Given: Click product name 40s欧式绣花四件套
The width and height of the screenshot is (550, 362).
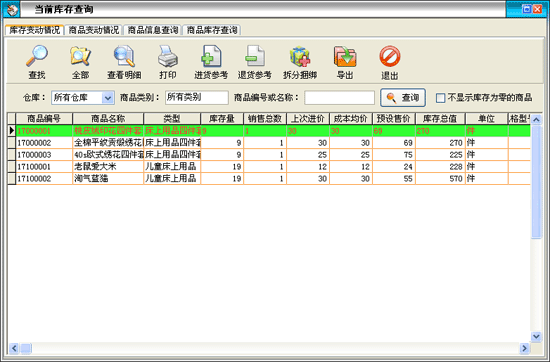Looking at the screenshot, I should pyautogui.click(x=108, y=155).
